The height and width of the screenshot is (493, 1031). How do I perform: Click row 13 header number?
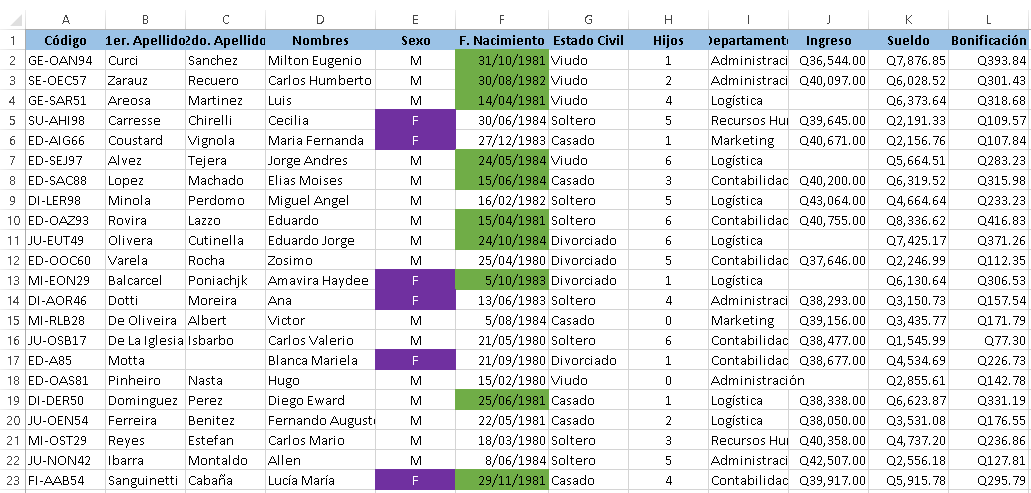click(x=12, y=281)
